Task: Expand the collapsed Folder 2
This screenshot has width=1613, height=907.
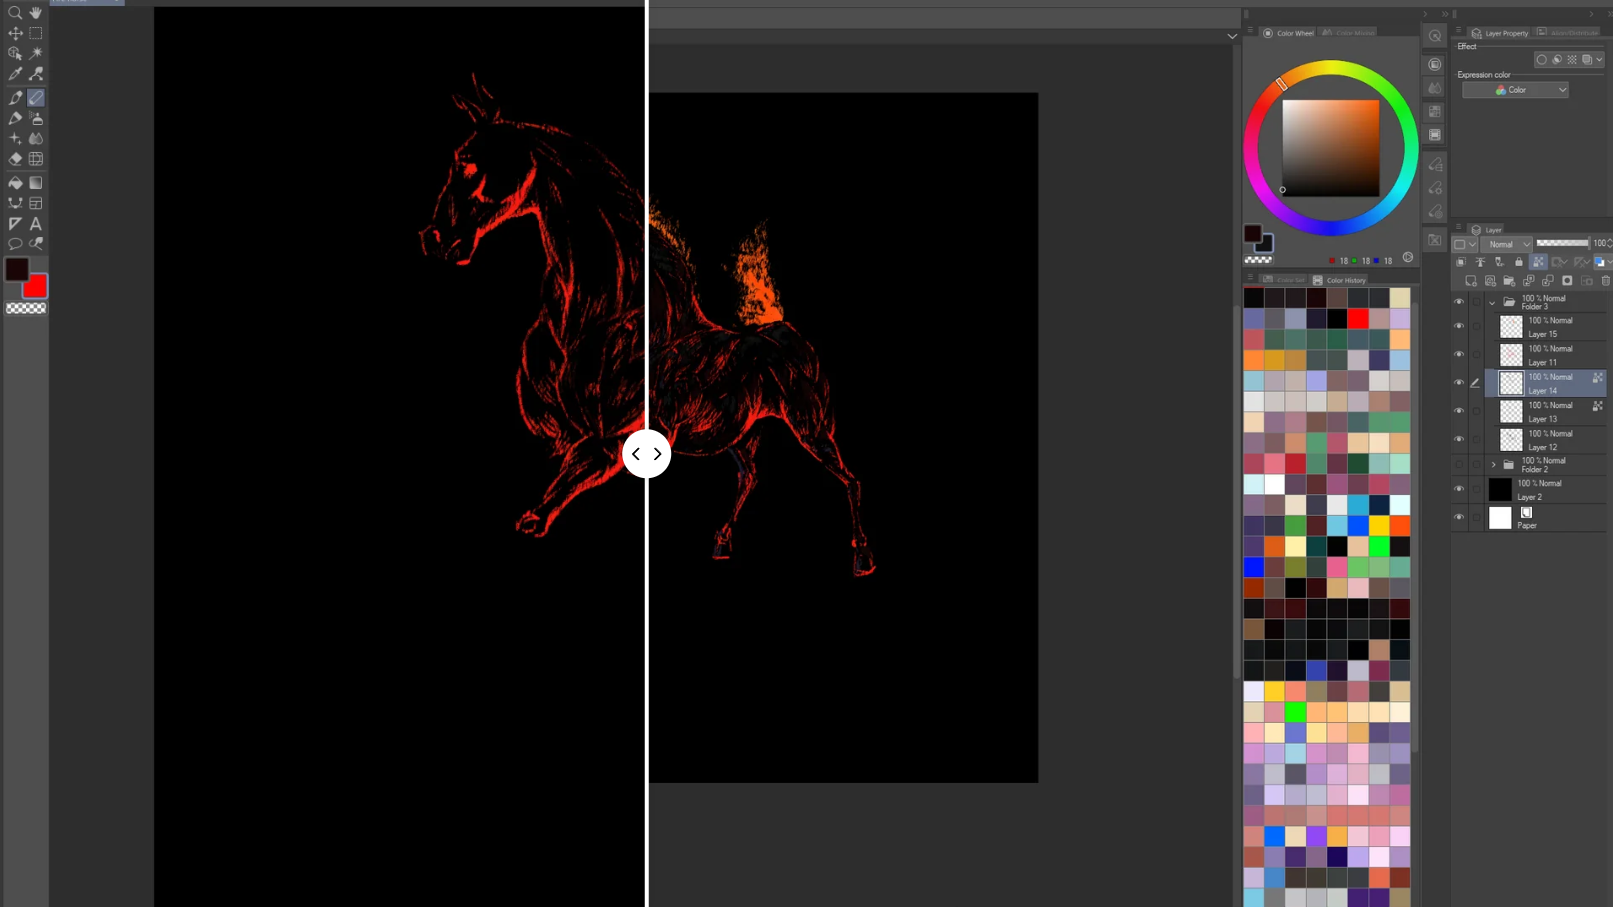Action: (x=1492, y=464)
